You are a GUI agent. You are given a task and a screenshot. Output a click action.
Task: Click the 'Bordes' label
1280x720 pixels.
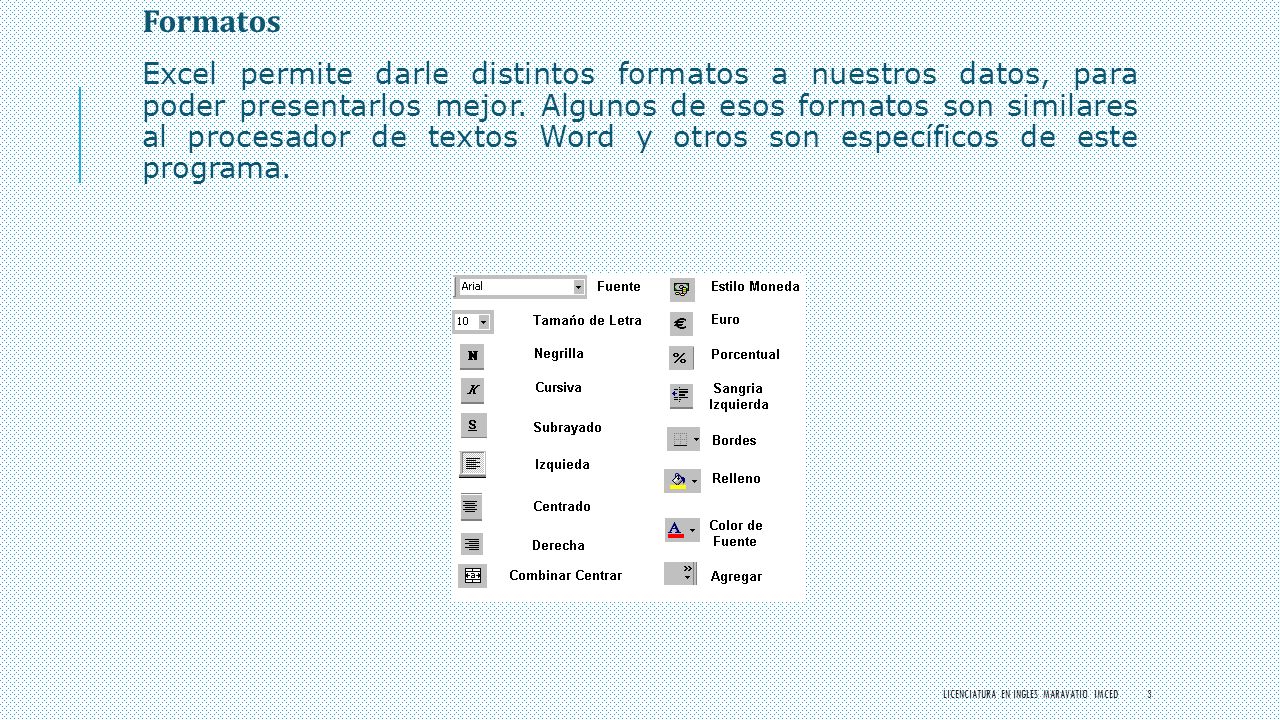pyautogui.click(x=734, y=440)
